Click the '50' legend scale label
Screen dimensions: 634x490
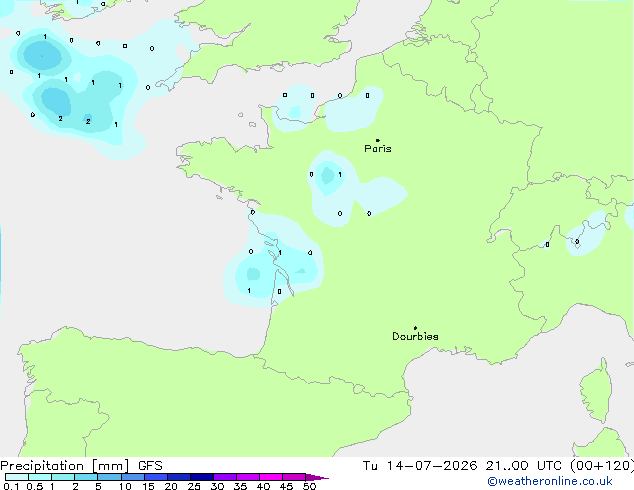coord(309,486)
